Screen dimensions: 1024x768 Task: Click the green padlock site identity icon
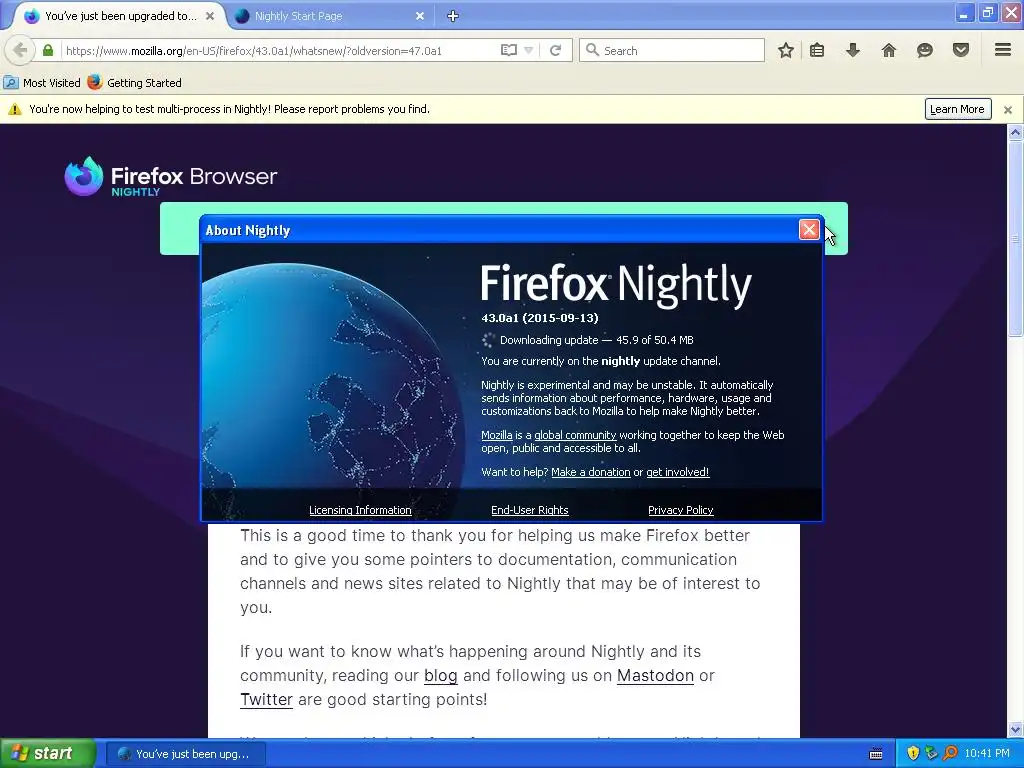point(48,50)
